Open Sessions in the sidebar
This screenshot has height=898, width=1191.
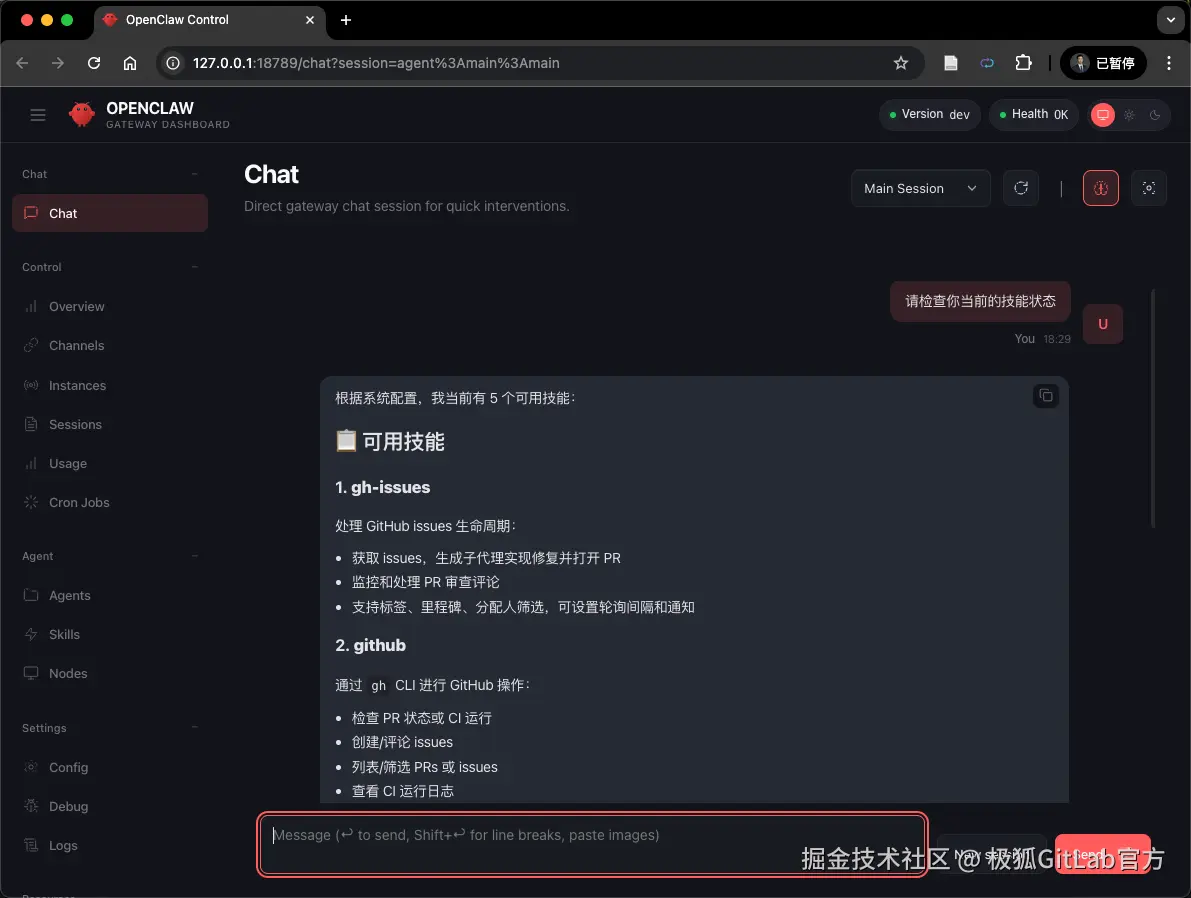pyautogui.click(x=110, y=425)
